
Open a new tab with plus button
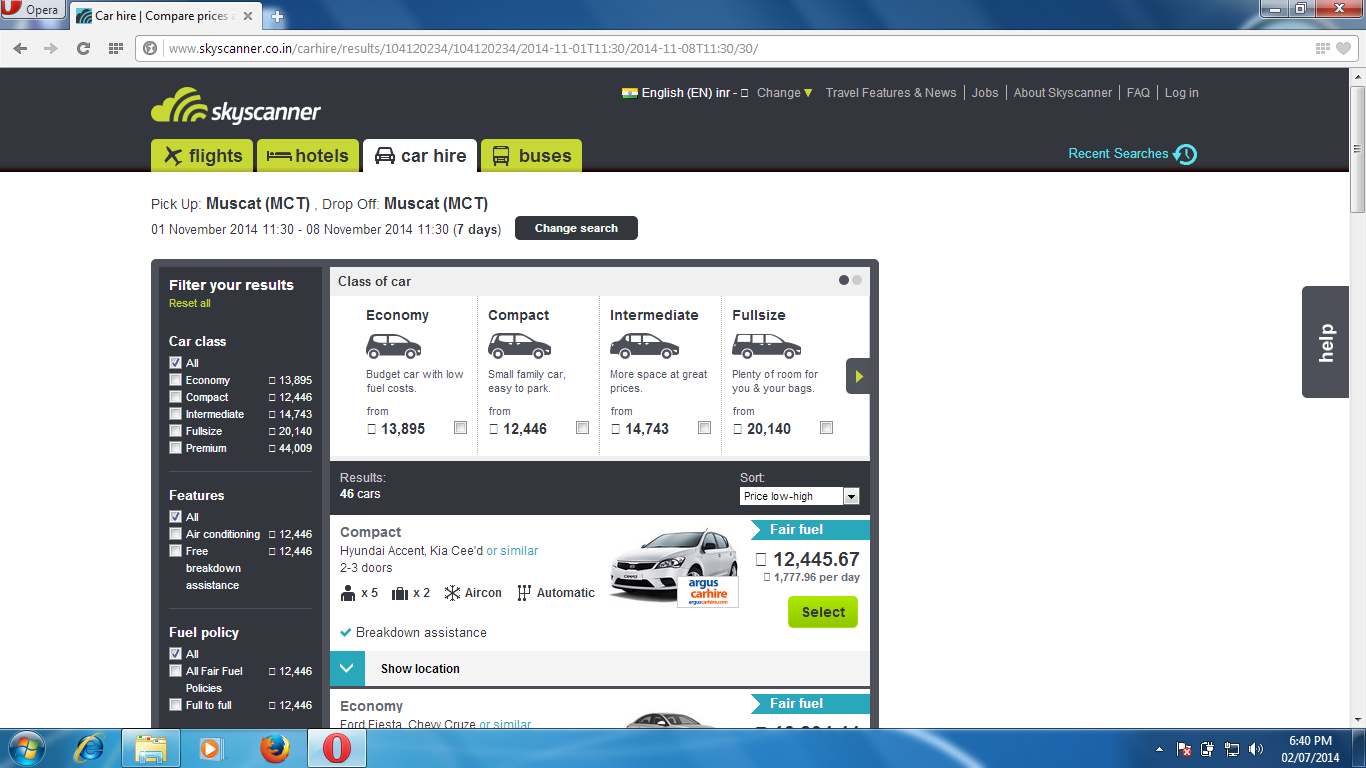pos(277,16)
